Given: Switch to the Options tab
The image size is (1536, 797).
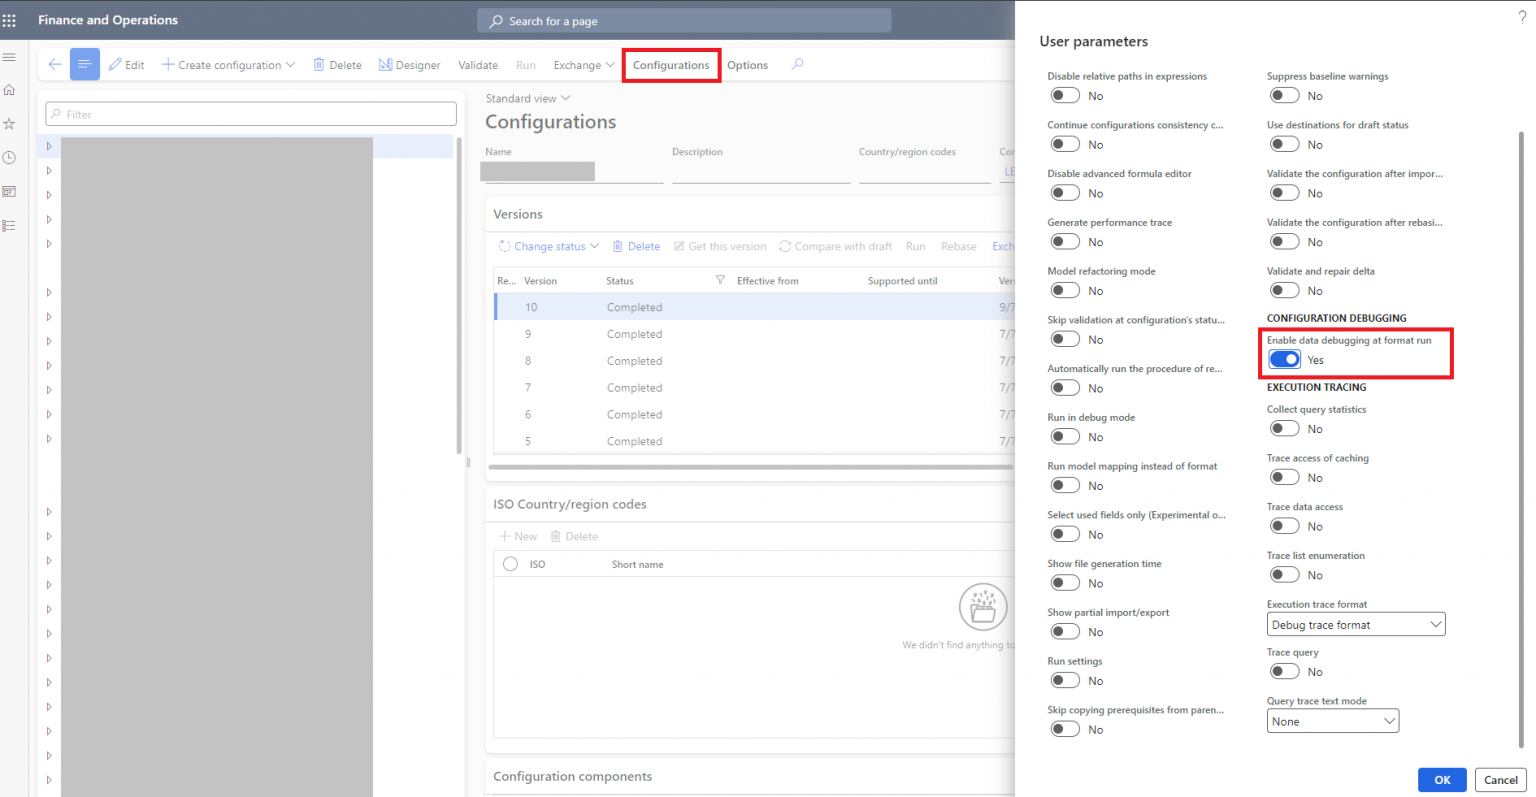Looking at the screenshot, I should [747, 64].
